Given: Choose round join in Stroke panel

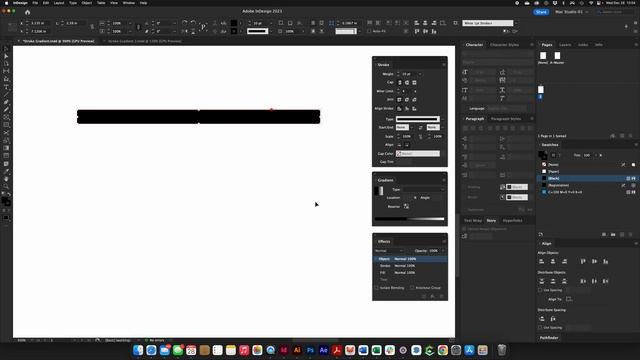Looking at the screenshot, I should coord(407,100).
